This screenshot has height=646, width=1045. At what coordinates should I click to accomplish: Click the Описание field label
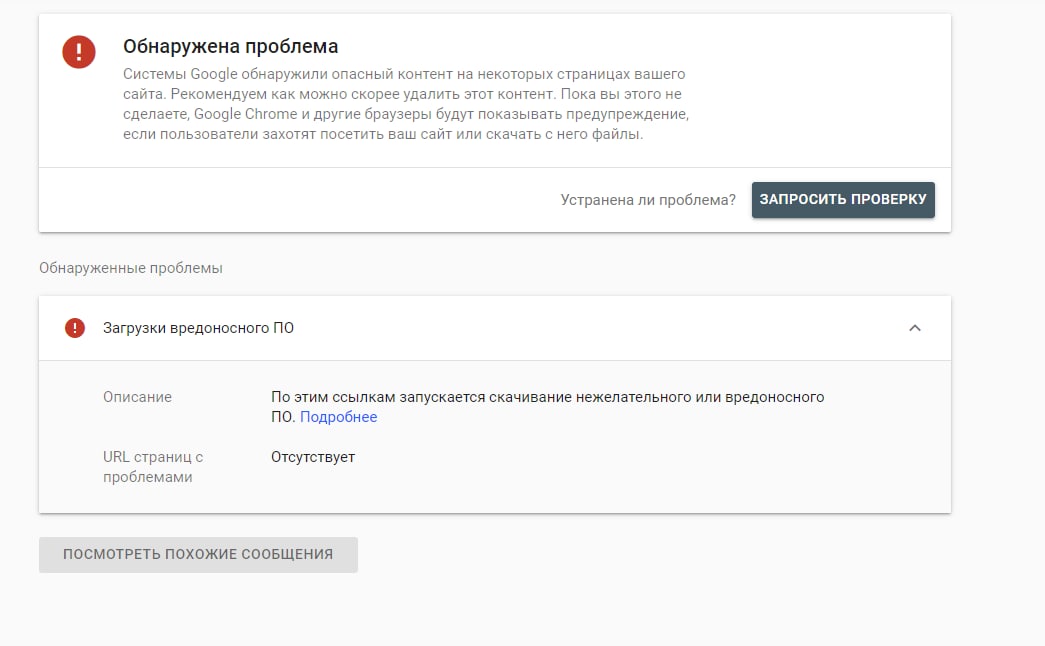point(137,397)
